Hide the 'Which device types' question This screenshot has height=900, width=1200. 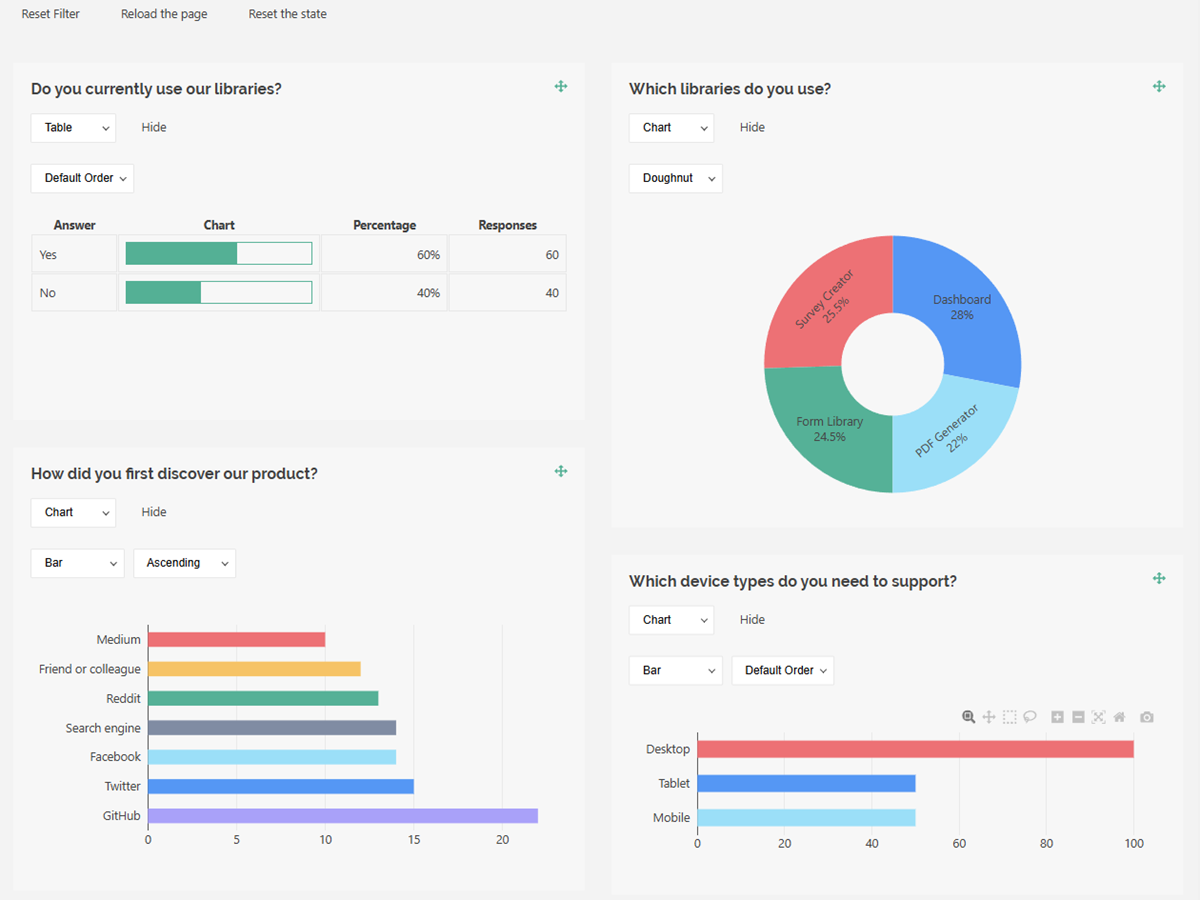click(x=752, y=619)
